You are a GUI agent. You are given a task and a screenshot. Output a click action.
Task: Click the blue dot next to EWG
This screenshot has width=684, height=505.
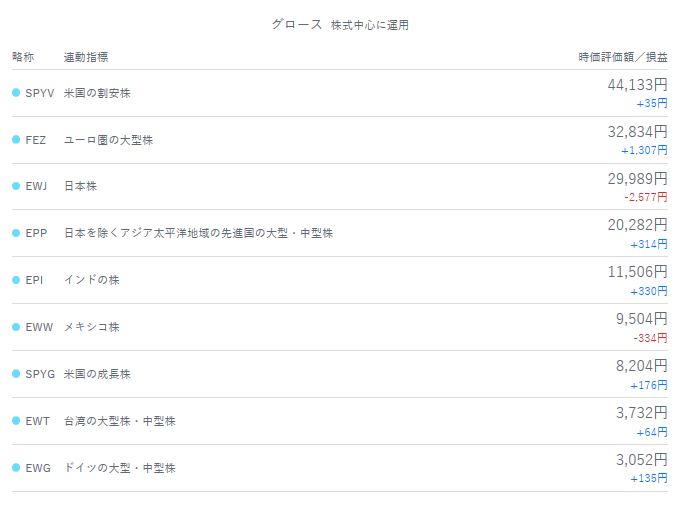[x=16, y=468]
